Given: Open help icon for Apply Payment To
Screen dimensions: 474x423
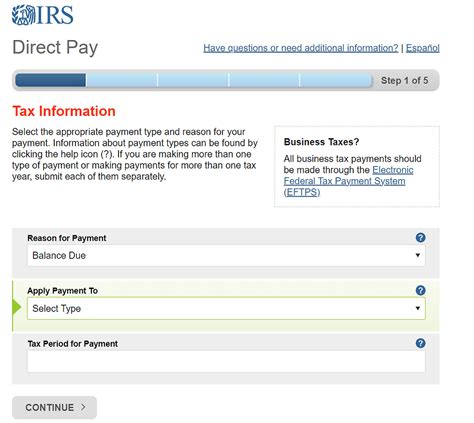Looking at the screenshot, I should pos(420,290).
